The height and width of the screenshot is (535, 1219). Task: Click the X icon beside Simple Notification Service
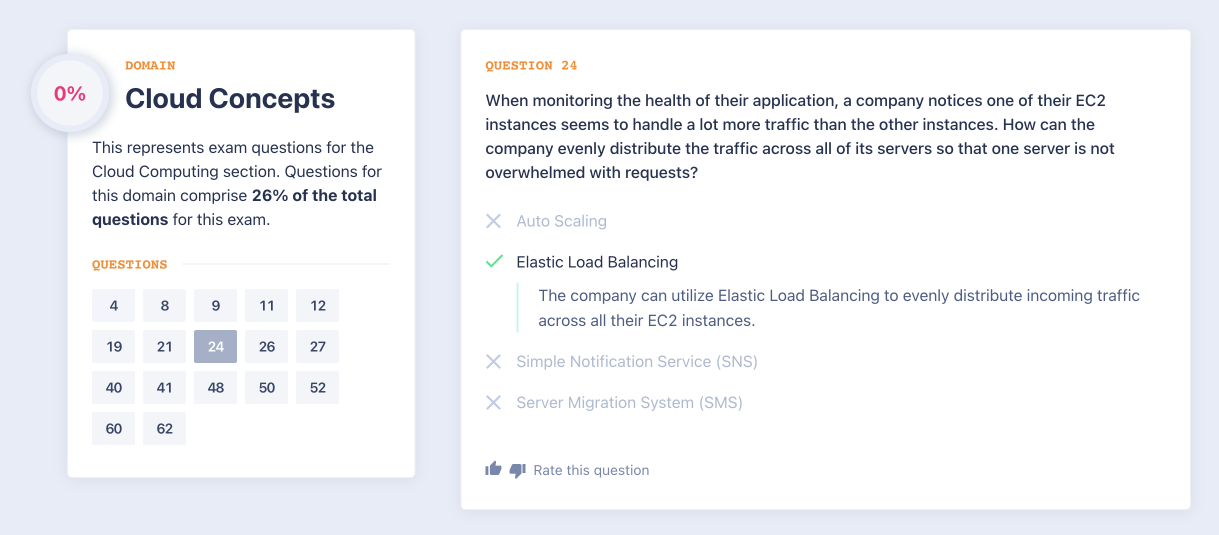(493, 362)
